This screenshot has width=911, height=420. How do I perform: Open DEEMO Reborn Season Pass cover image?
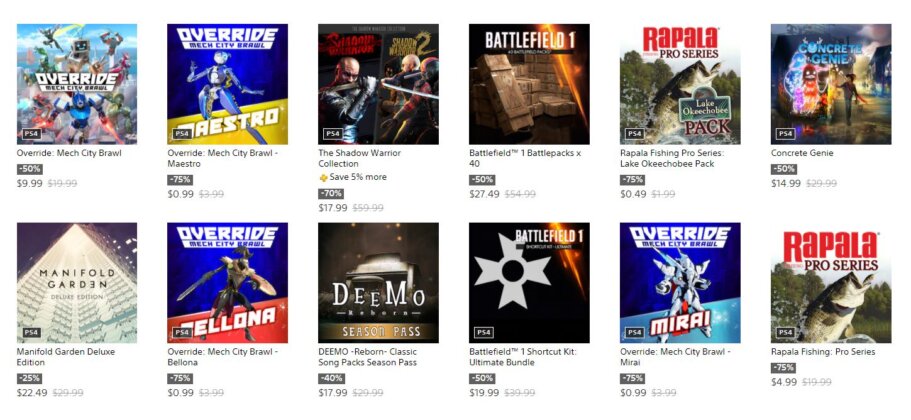[x=378, y=283]
